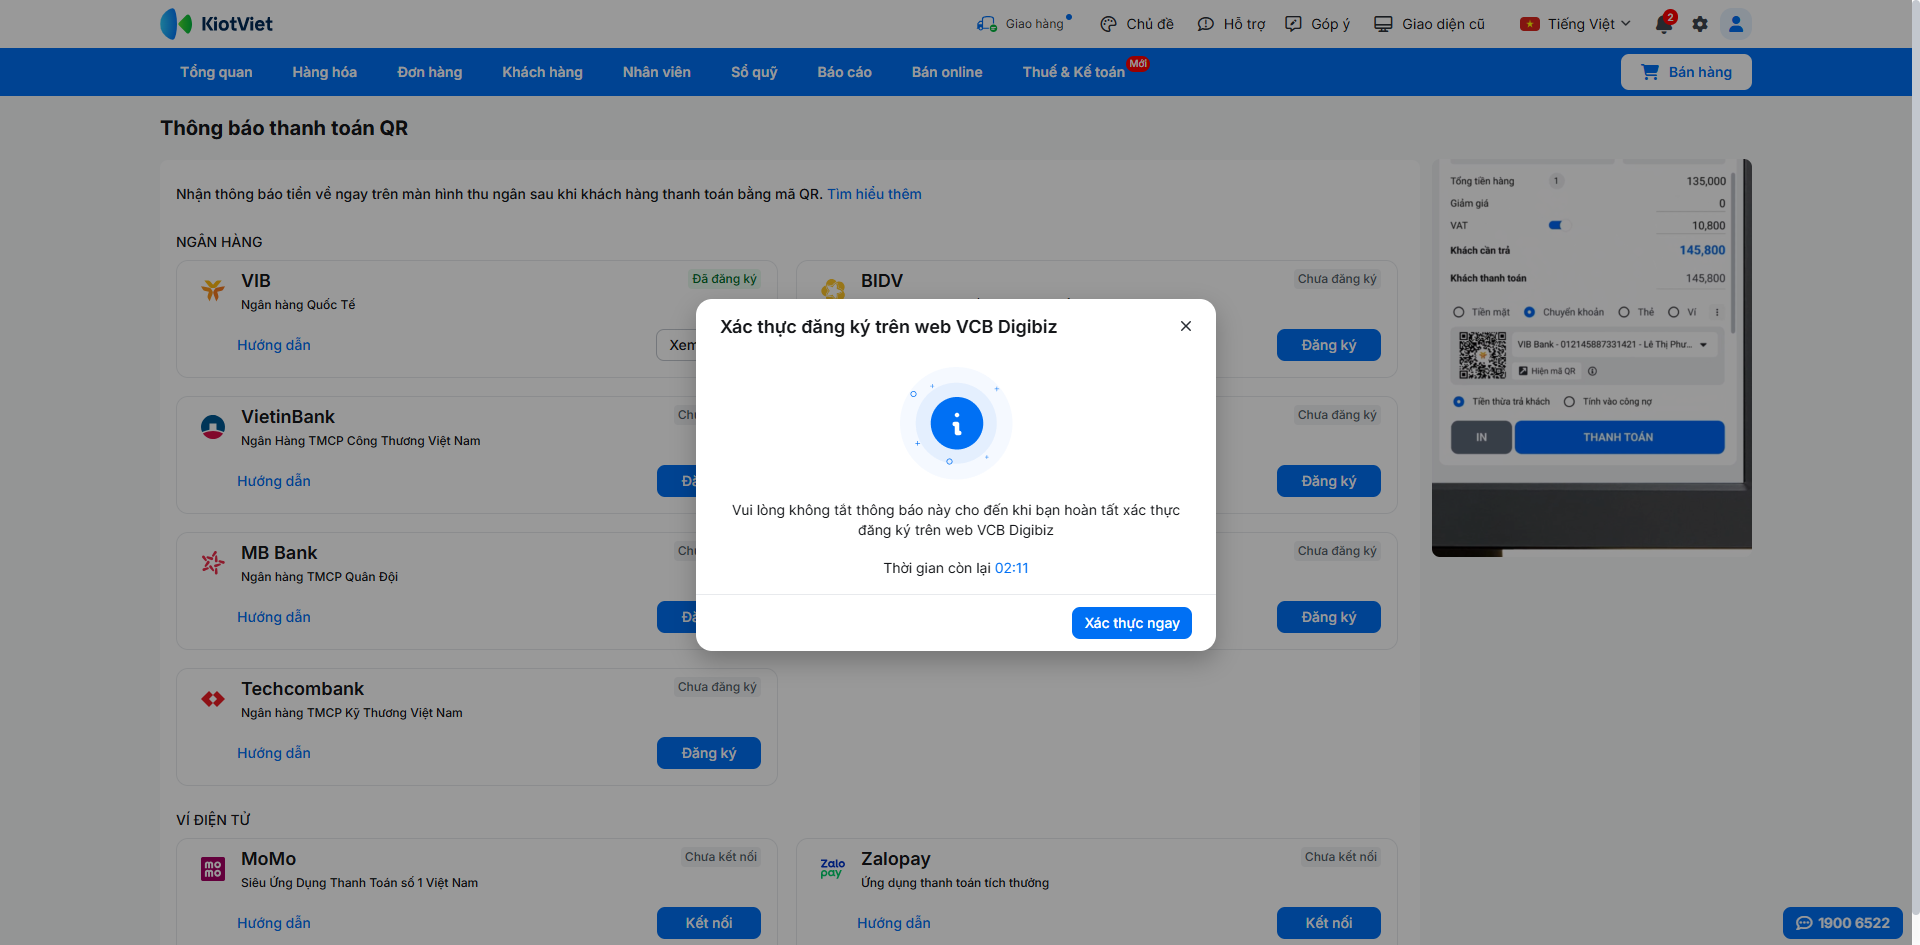Click the NGÂN HÀNG section label
The height and width of the screenshot is (945, 1920).
(x=219, y=242)
